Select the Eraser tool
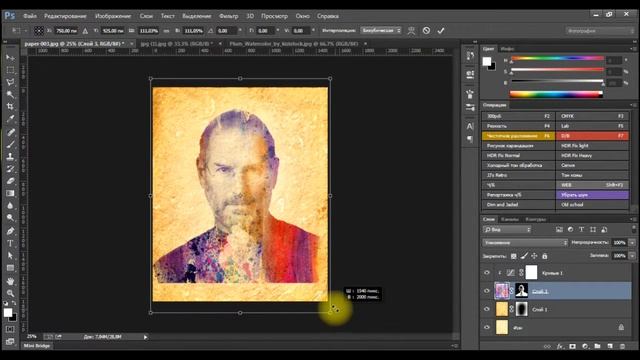Image resolution: width=640 pixels, height=360 pixels. (x=11, y=181)
